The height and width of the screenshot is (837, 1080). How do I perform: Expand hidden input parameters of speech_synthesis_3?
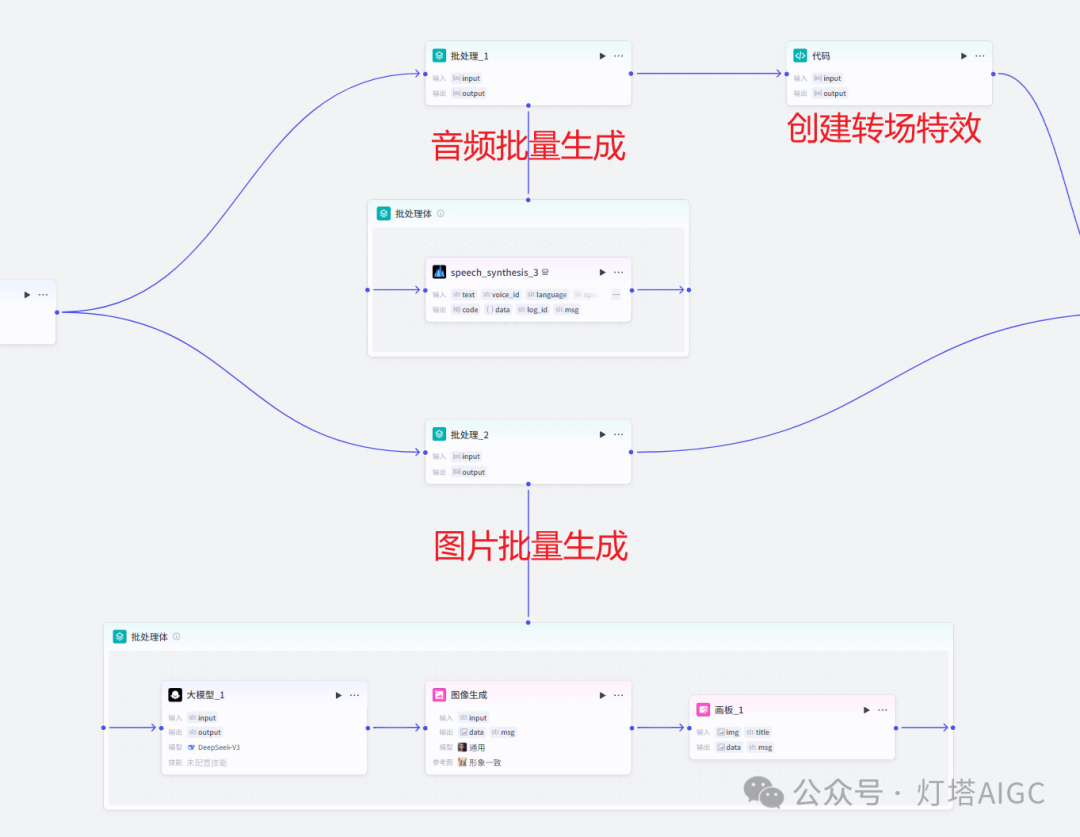(x=616, y=294)
